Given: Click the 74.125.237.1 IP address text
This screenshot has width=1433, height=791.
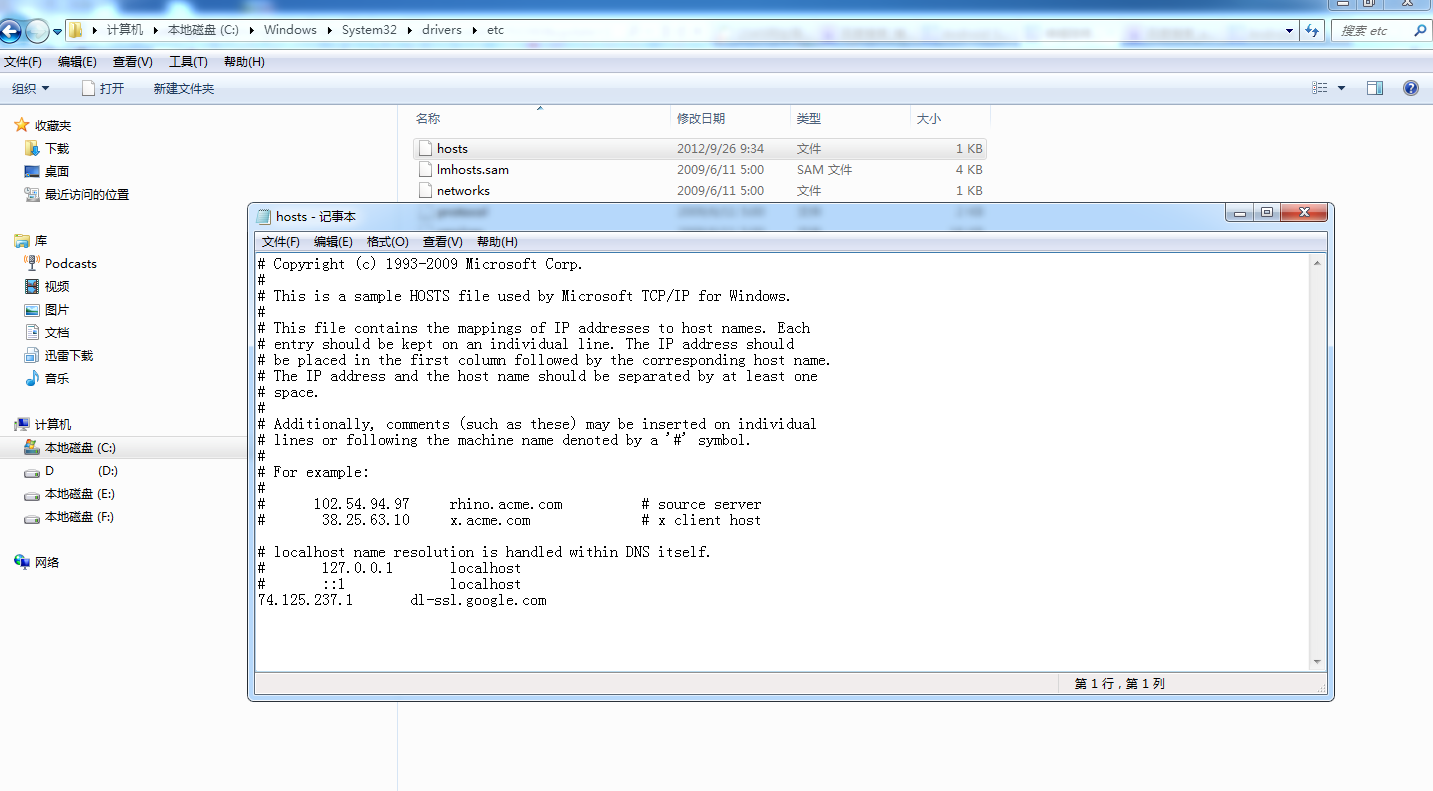Looking at the screenshot, I should pyautogui.click(x=305, y=600).
